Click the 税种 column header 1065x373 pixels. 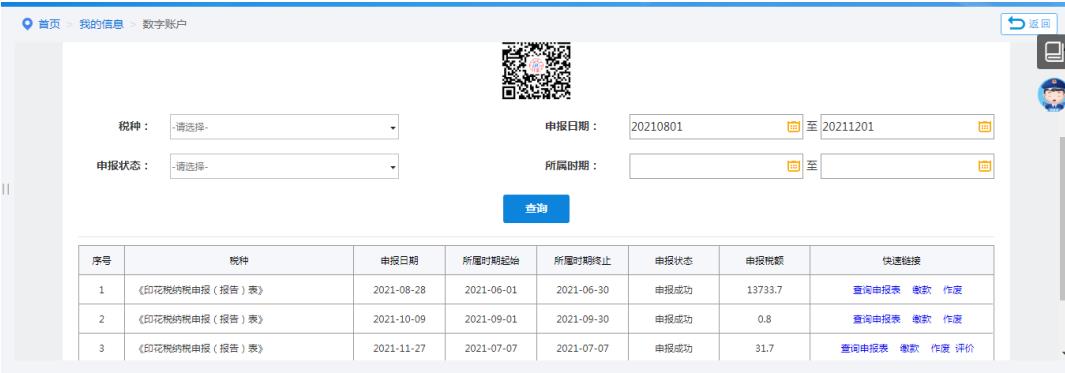239,261
